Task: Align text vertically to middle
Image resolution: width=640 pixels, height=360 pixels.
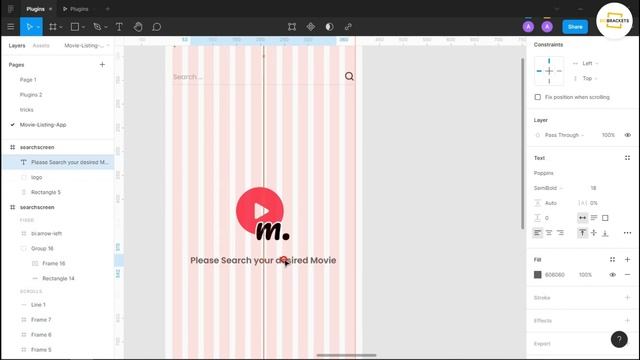Action: [594, 233]
